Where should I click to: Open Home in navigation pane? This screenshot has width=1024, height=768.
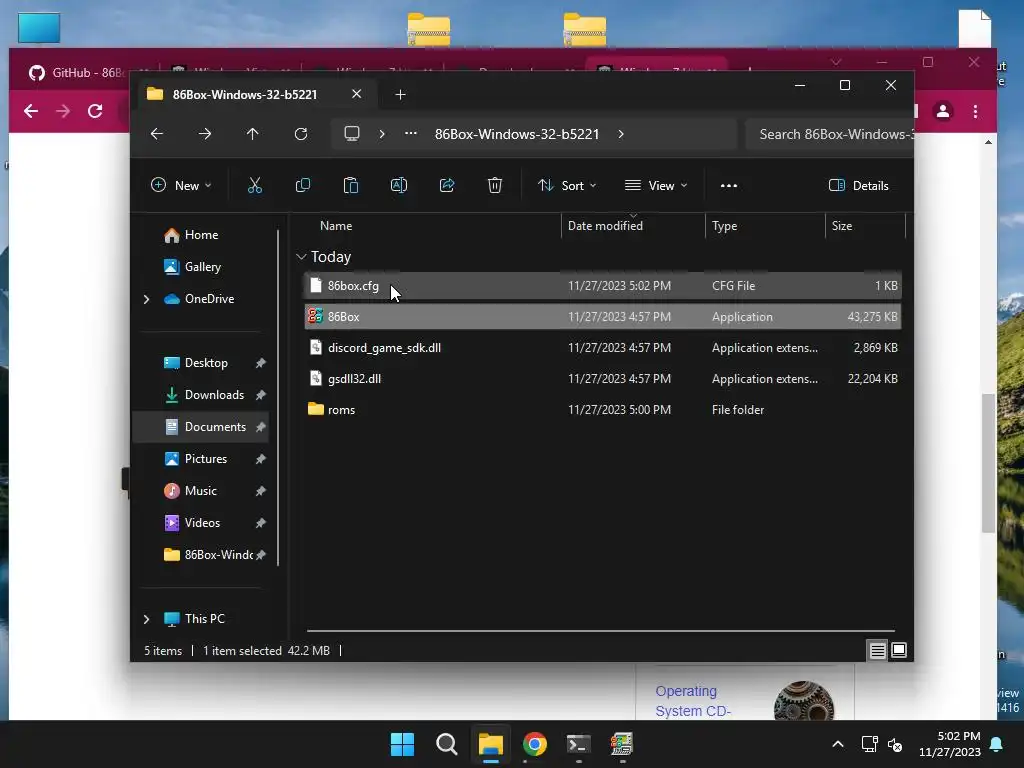point(201,235)
